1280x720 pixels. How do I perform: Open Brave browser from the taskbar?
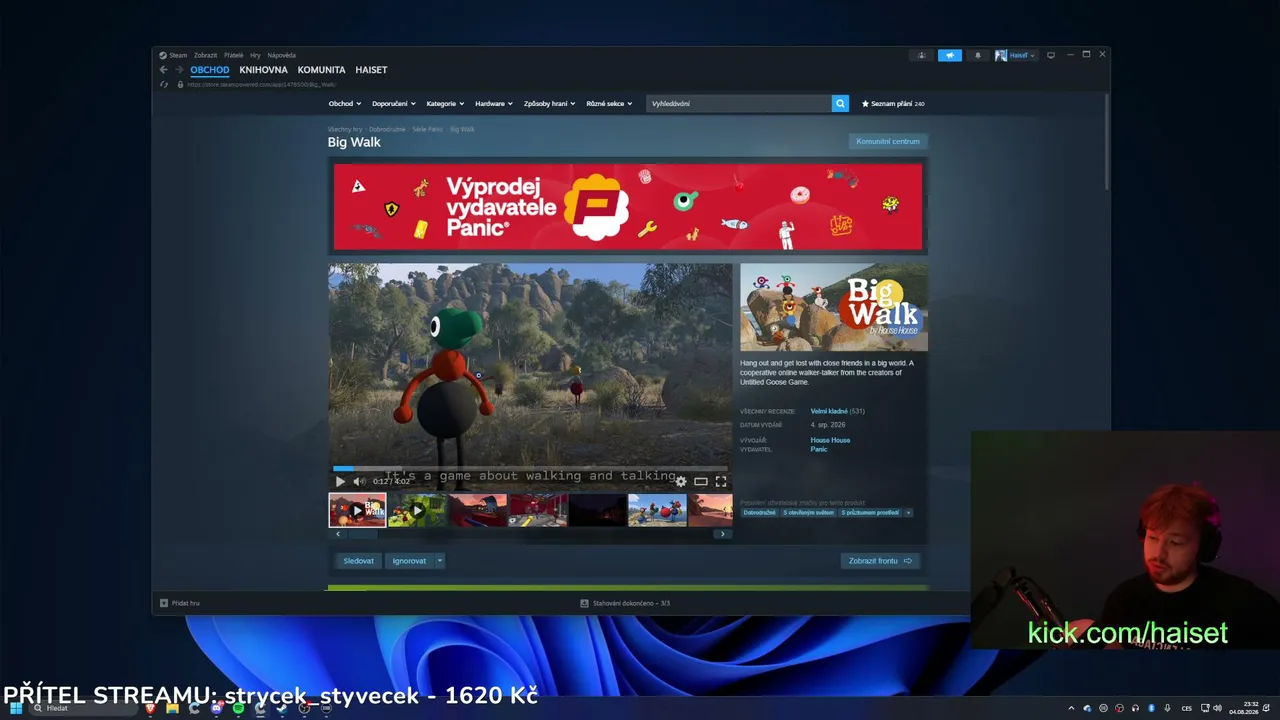tap(150, 708)
